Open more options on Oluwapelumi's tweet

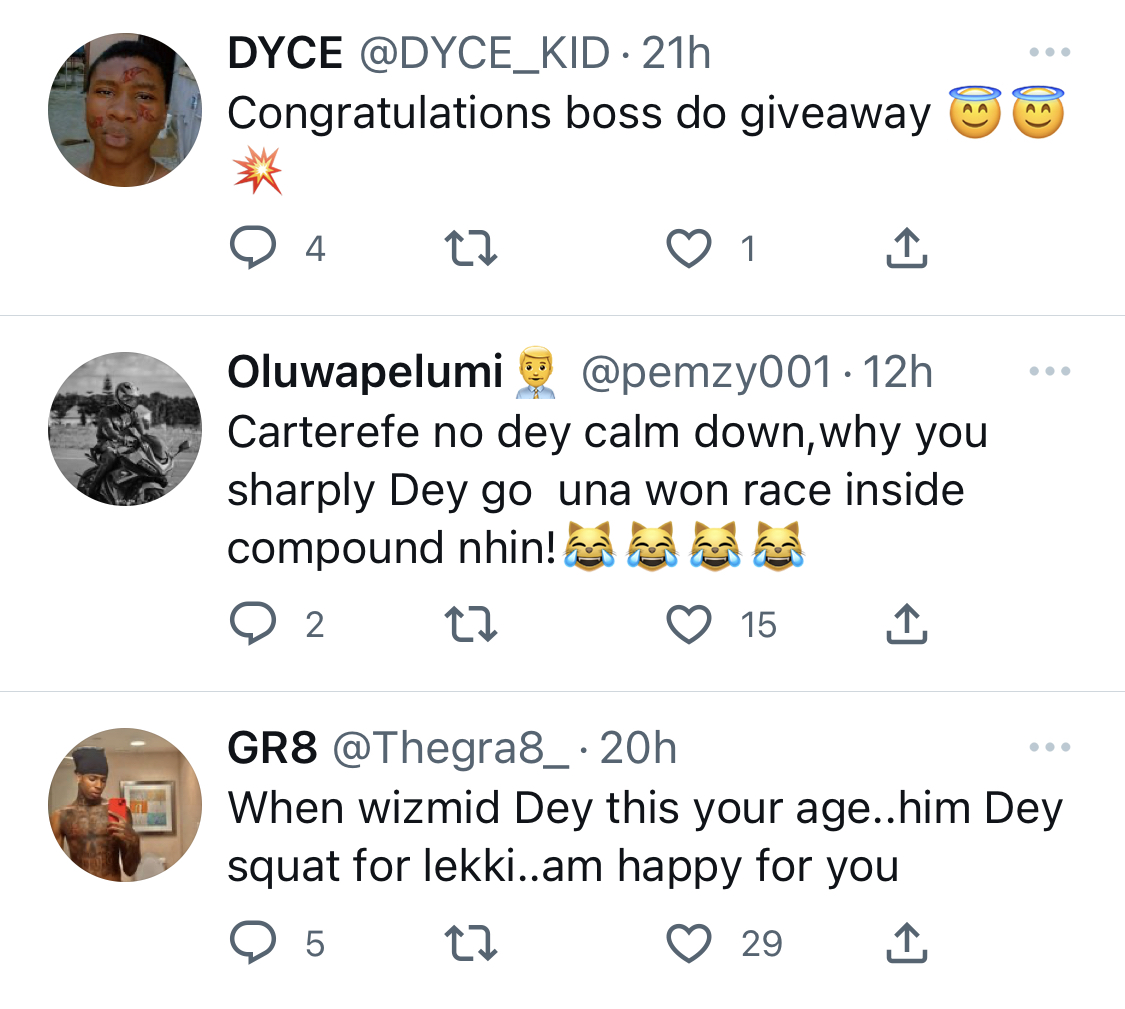(x=1050, y=371)
